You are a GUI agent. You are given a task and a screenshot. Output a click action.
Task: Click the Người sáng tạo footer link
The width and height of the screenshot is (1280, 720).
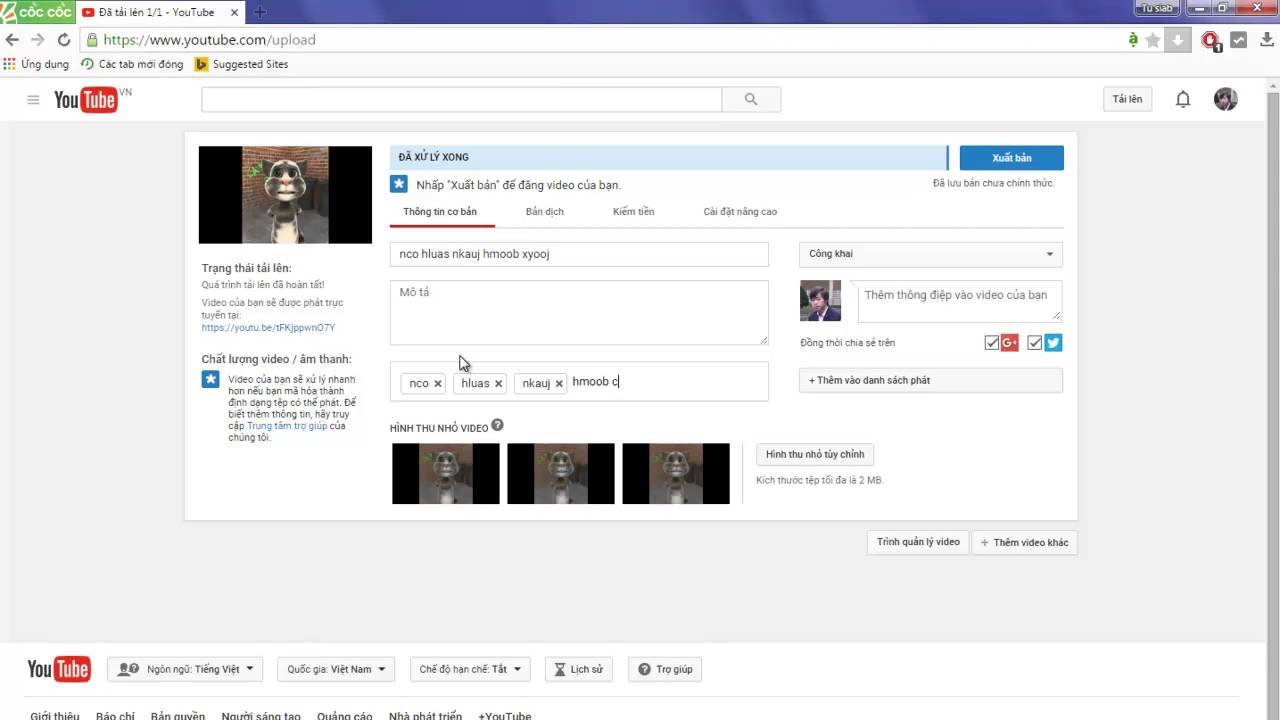261,716
